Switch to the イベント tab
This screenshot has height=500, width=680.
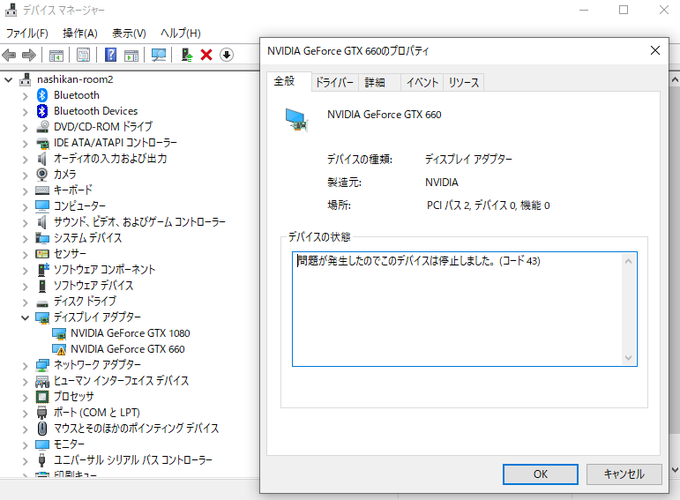pos(422,82)
